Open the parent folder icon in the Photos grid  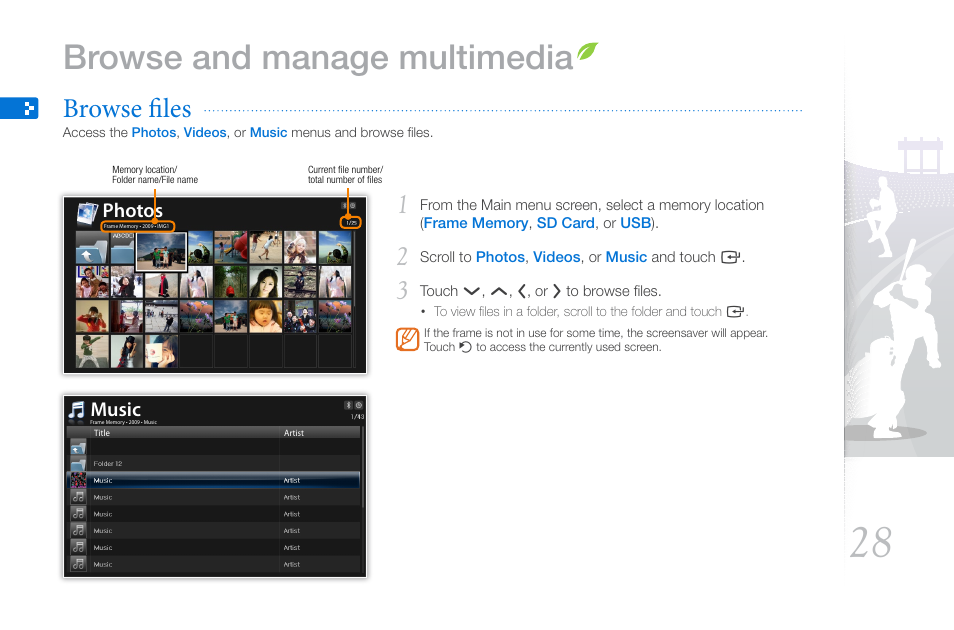(91, 248)
